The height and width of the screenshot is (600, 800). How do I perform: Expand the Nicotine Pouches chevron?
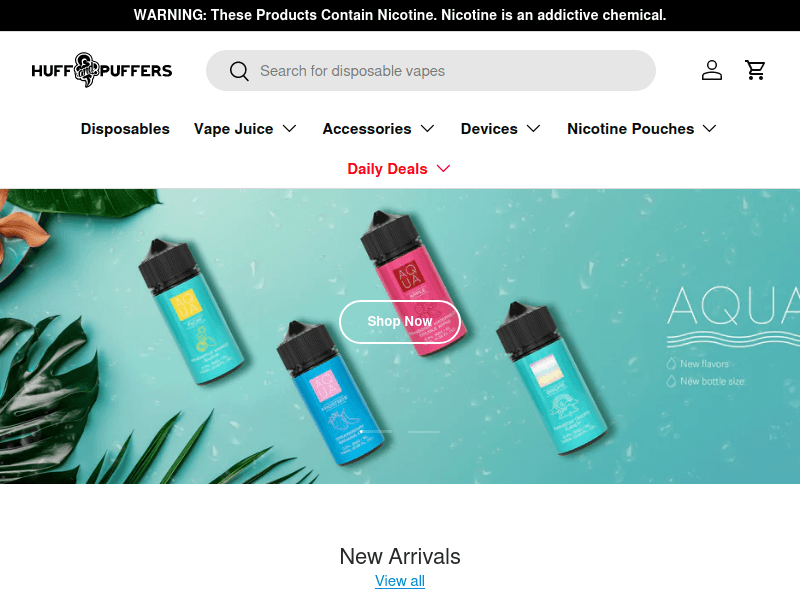pyautogui.click(x=710, y=129)
